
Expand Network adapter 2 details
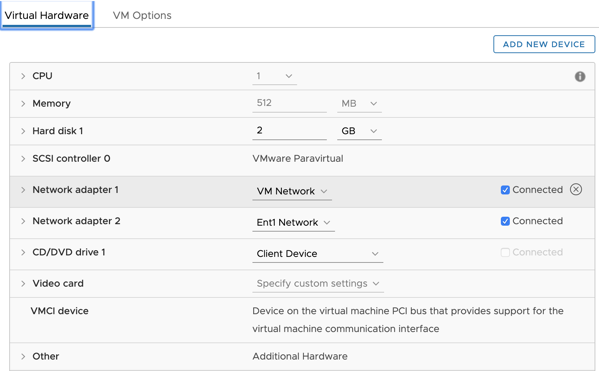coord(23,221)
